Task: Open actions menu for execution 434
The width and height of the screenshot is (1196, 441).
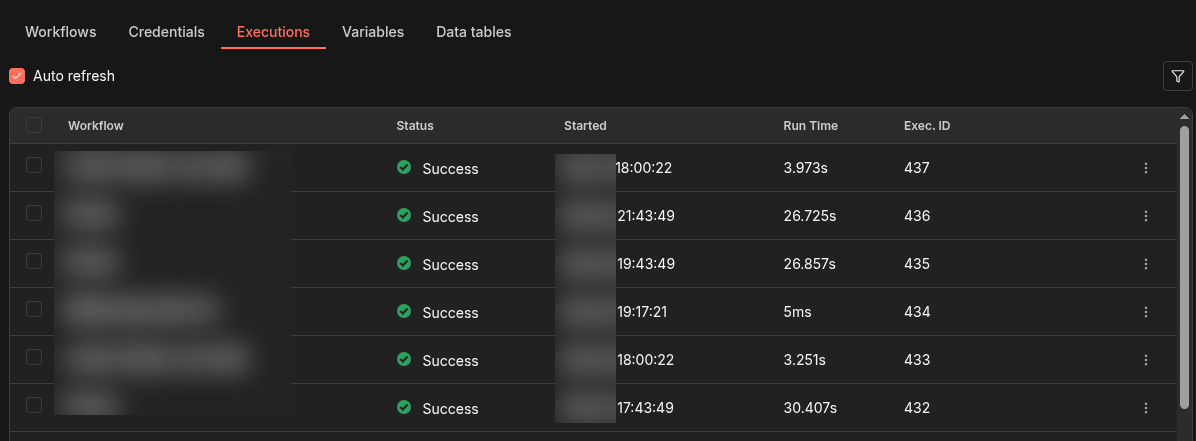Action: (x=1146, y=312)
